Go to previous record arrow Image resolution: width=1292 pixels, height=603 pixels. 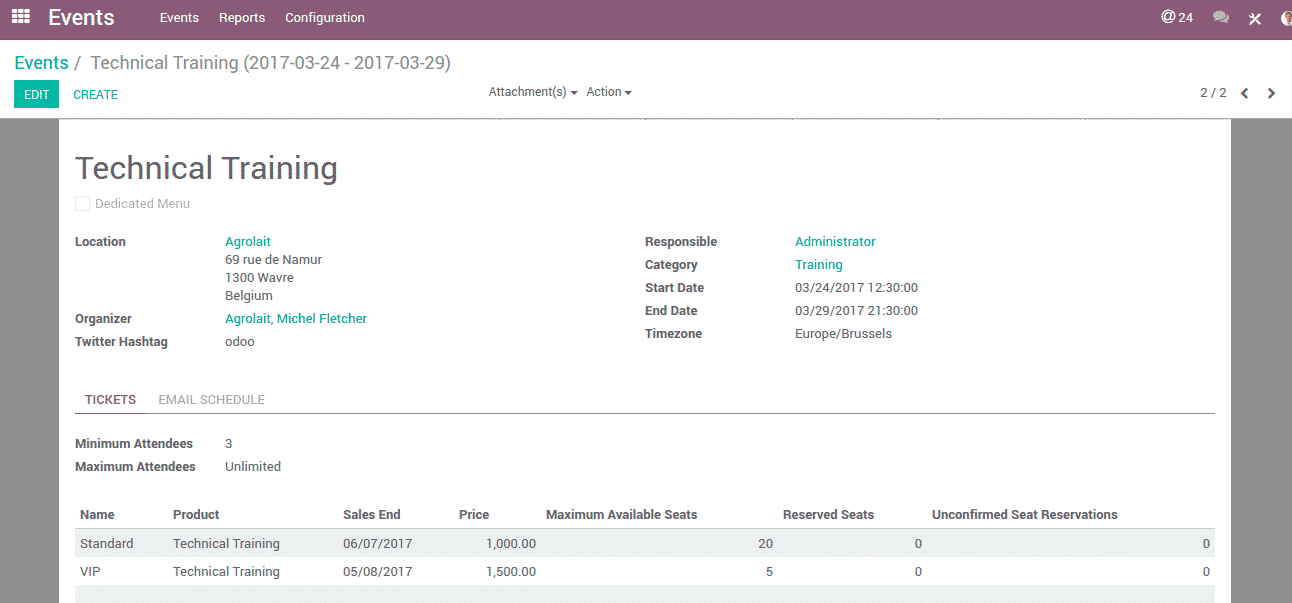tap(1245, 93)
